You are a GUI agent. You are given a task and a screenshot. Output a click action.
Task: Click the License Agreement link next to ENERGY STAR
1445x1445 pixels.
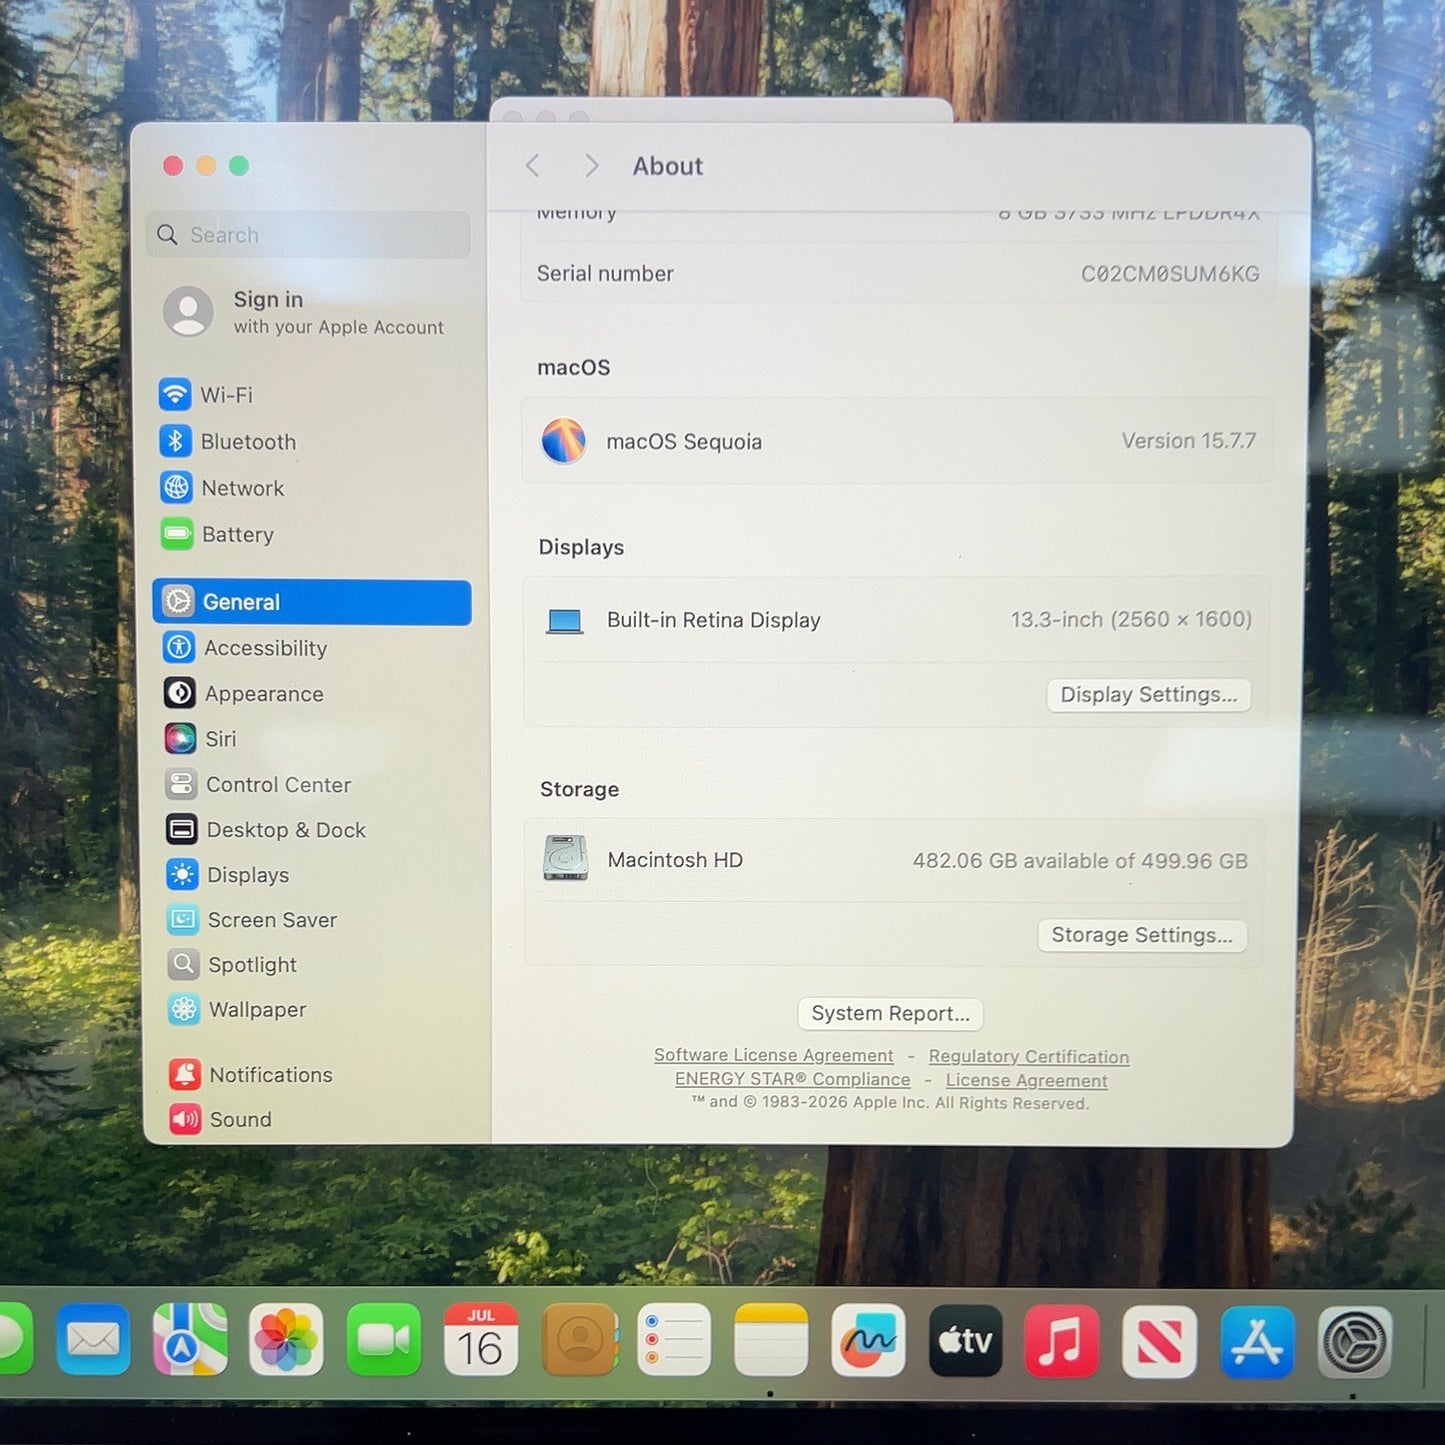coord(1027,1080)
